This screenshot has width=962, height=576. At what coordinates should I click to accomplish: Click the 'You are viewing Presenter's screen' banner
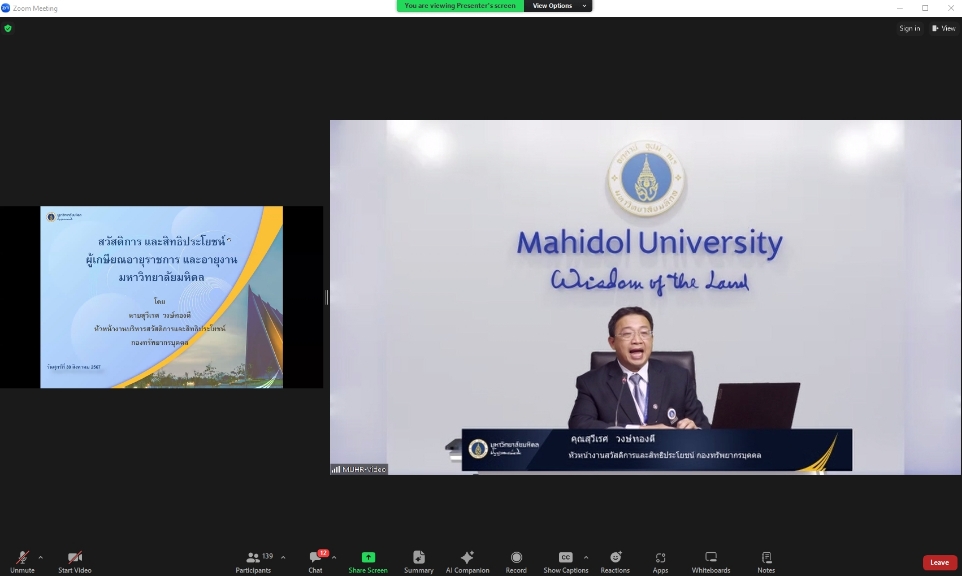coord(460,6)
